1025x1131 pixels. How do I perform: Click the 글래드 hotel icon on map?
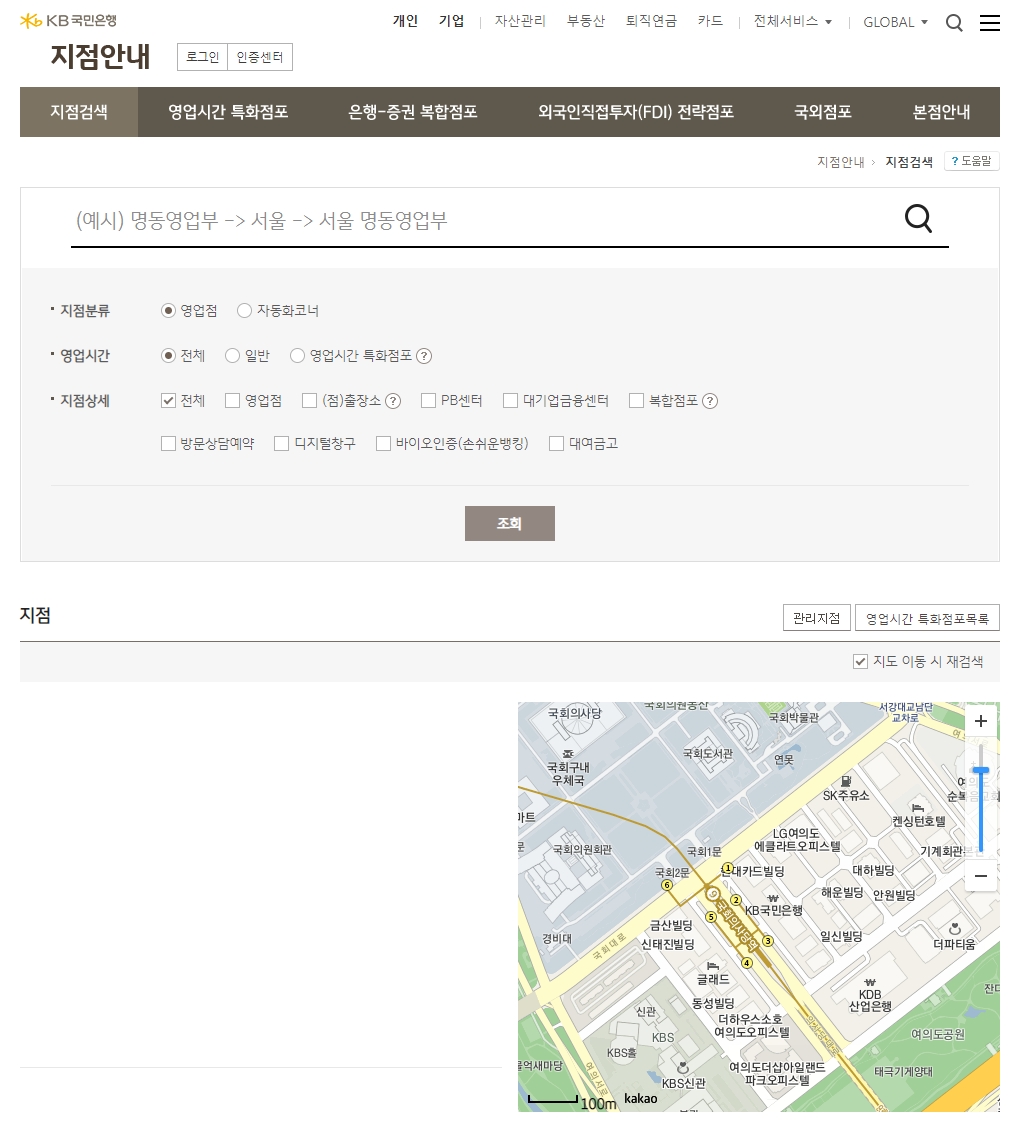point(713,966)
